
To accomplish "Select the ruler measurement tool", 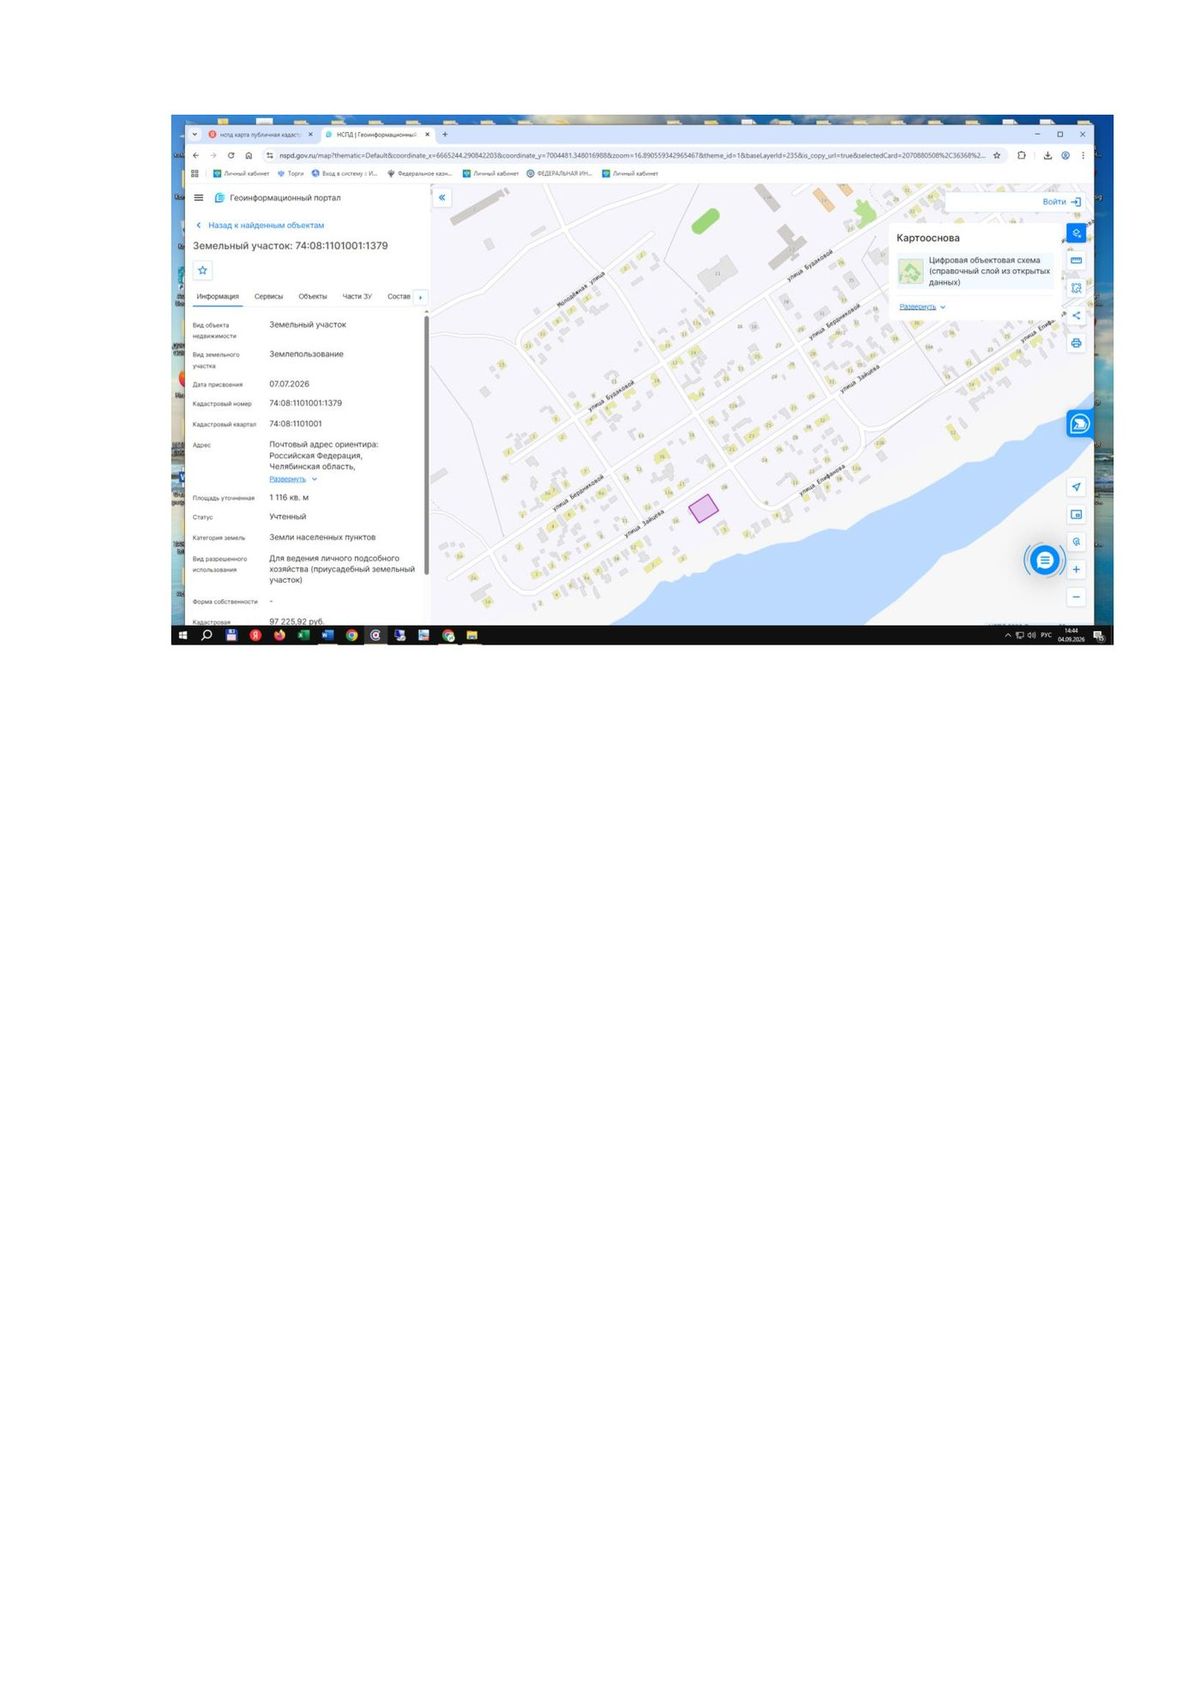I will click(1076, 260).
